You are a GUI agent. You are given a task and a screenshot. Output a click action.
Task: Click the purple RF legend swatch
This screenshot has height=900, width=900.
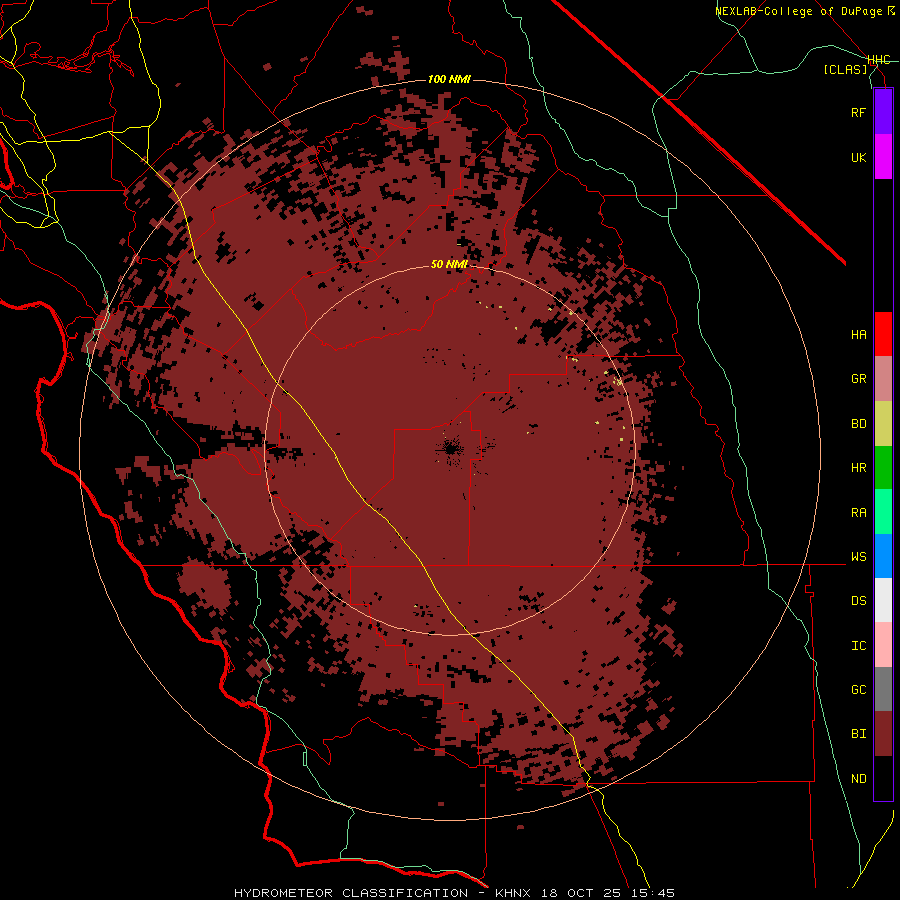click(x=883, y=112)
